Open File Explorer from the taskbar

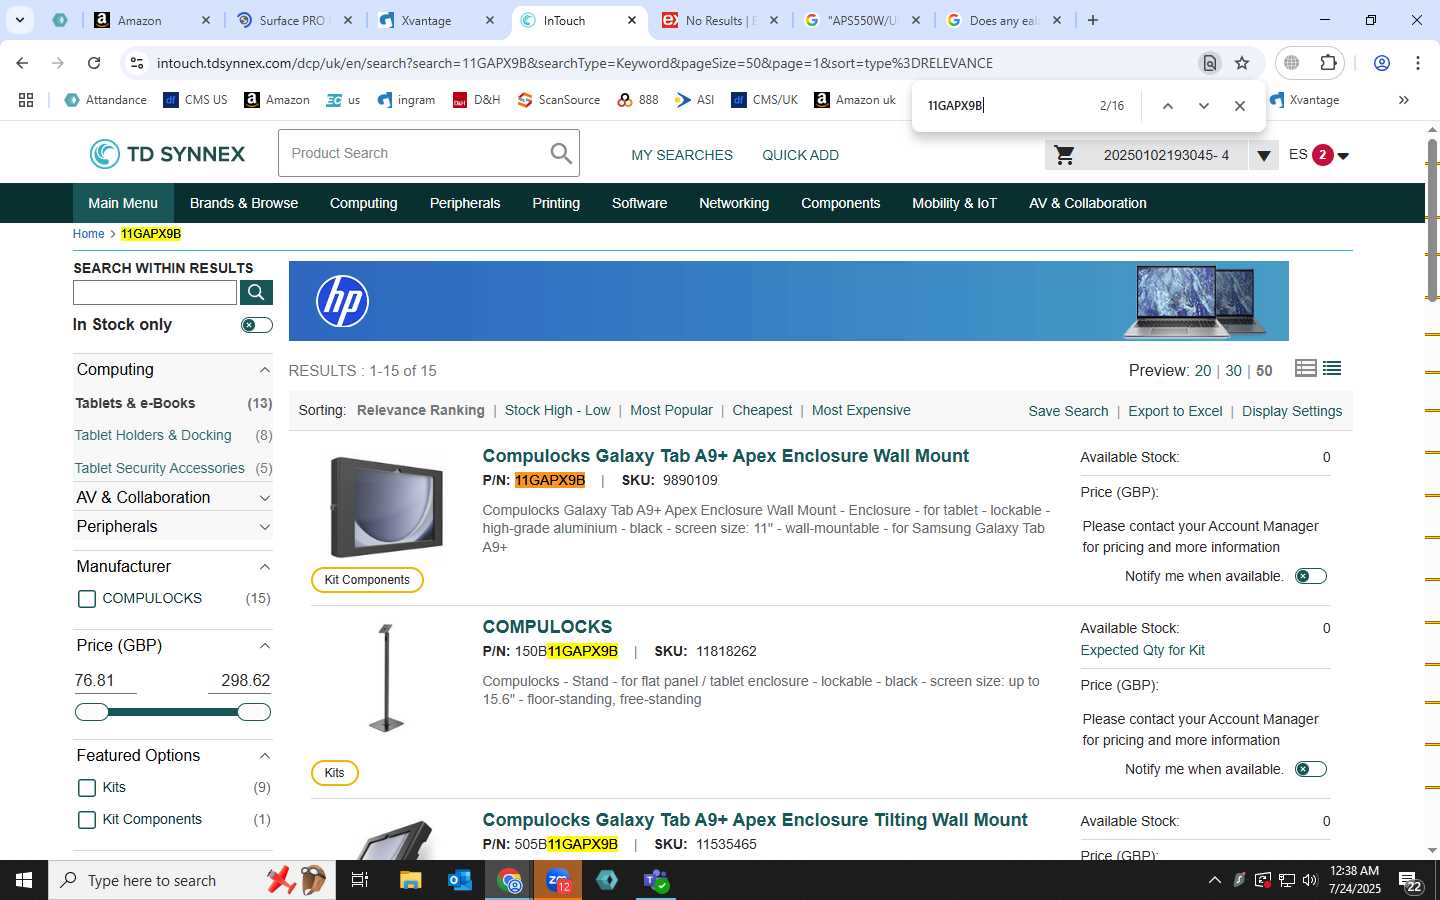[x=411, y=880]
